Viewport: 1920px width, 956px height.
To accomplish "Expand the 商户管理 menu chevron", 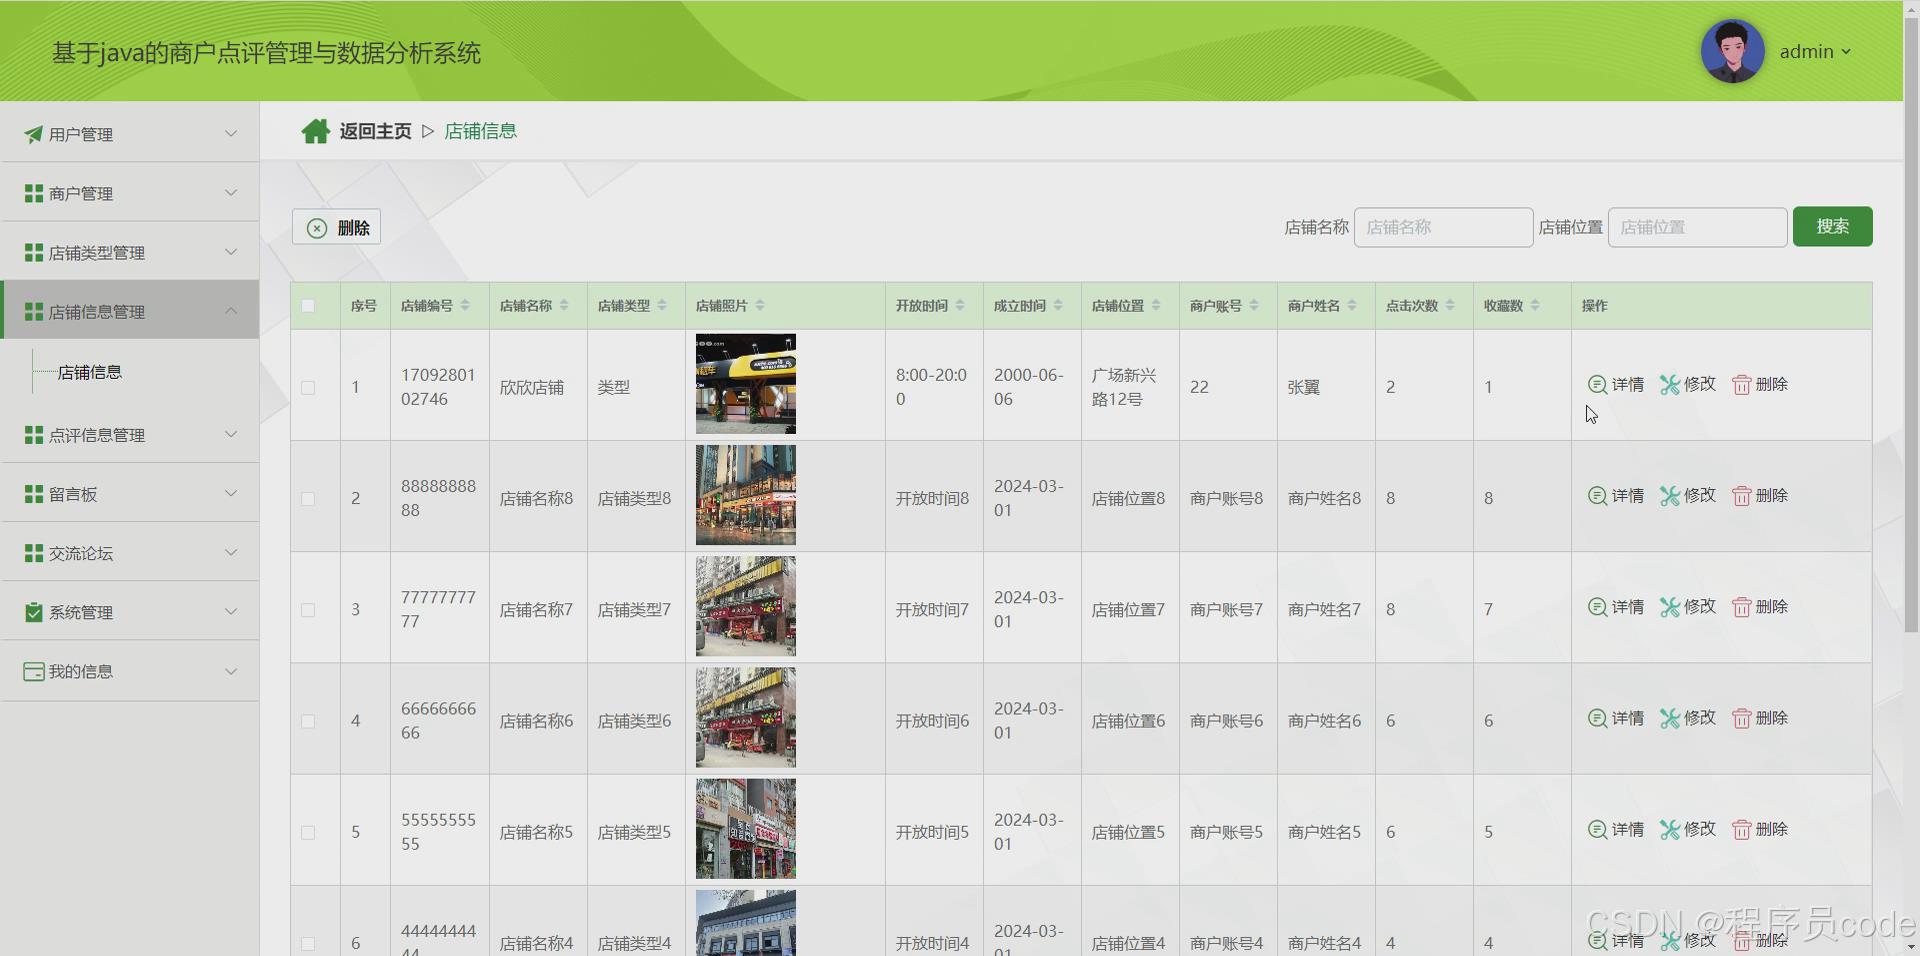I will [231, 192].
